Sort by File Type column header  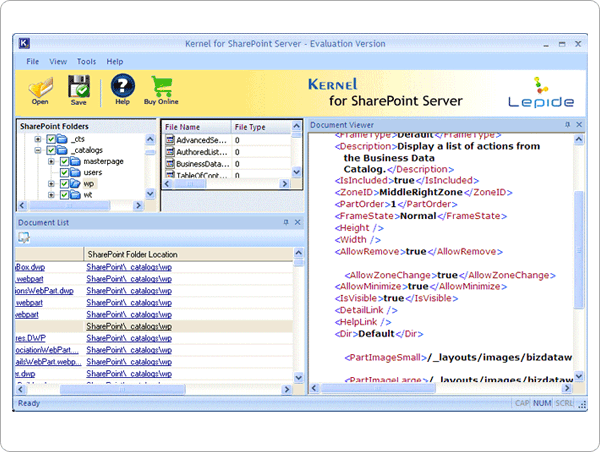[262, 127]
